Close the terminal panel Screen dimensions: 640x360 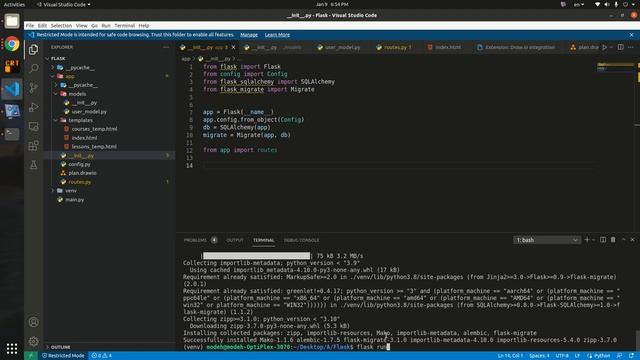tap(632, 240)
